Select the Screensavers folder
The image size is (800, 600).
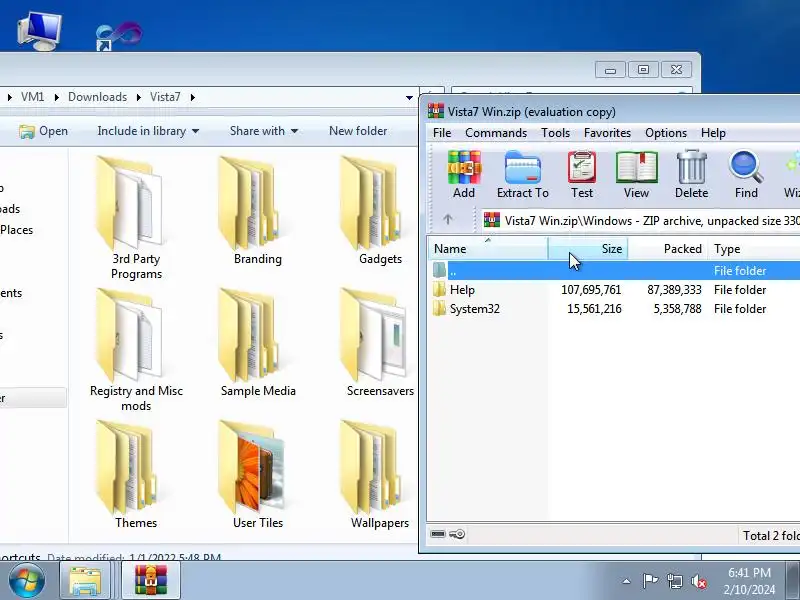click(380, 343)
